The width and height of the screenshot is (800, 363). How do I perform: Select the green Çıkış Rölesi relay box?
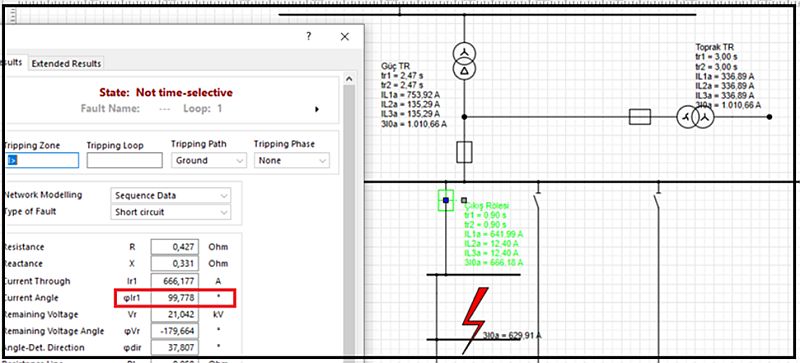[446, 200]
